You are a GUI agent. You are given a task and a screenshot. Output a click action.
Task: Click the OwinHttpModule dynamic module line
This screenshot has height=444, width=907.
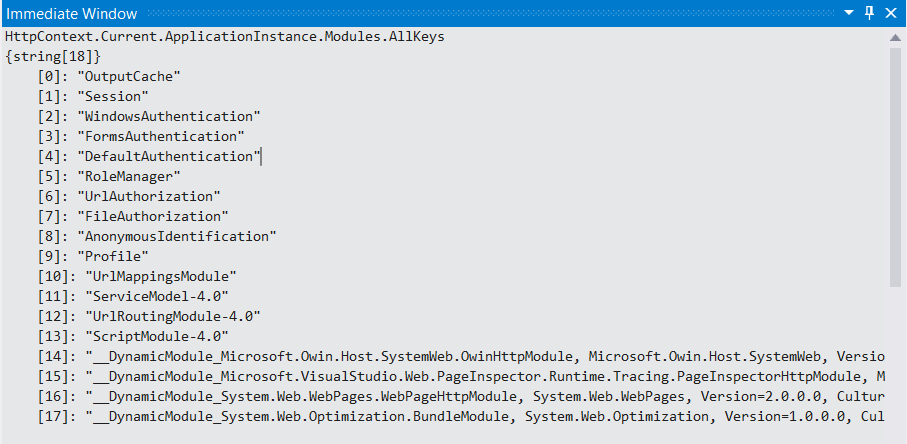point(461,356)
